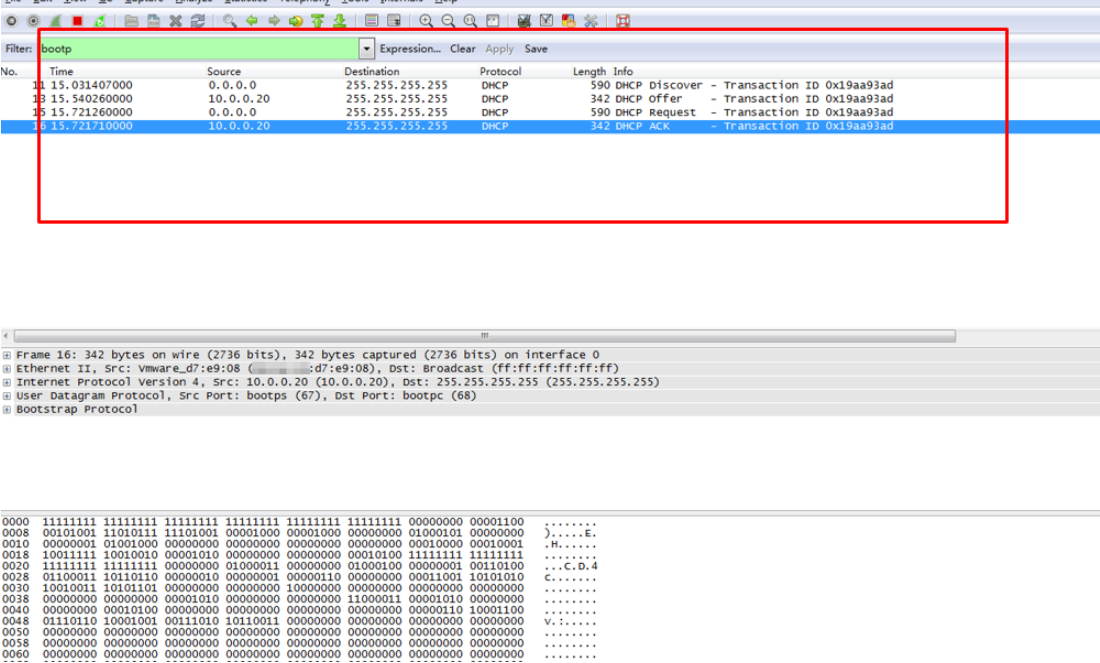Zoom out on packet text

[448, 21]
